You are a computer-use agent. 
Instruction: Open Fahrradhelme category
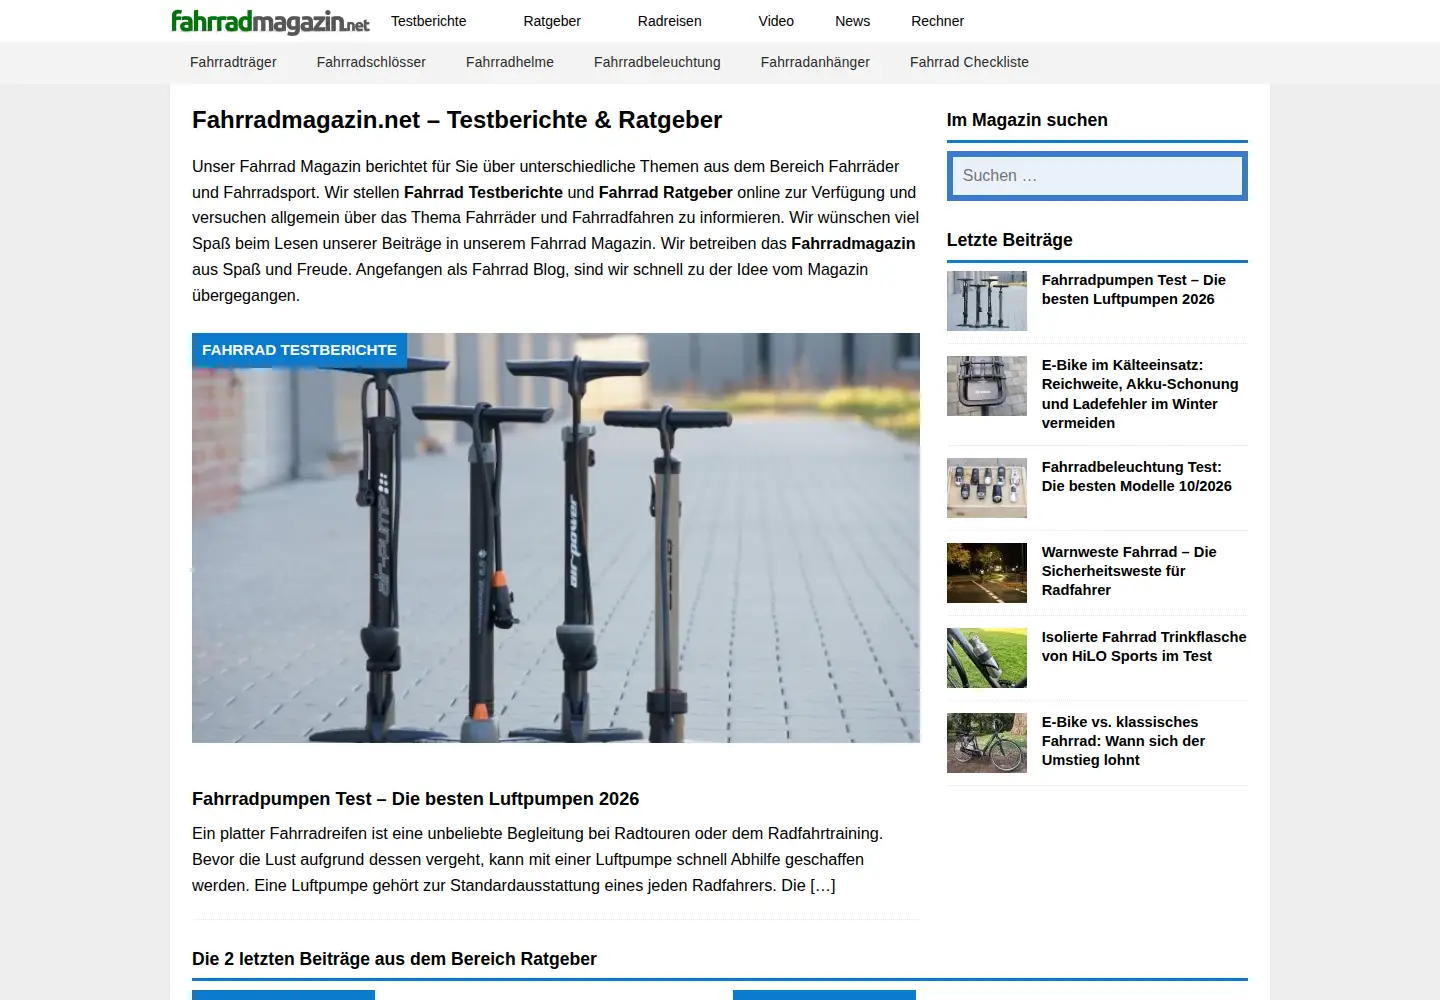coord(510,62)
